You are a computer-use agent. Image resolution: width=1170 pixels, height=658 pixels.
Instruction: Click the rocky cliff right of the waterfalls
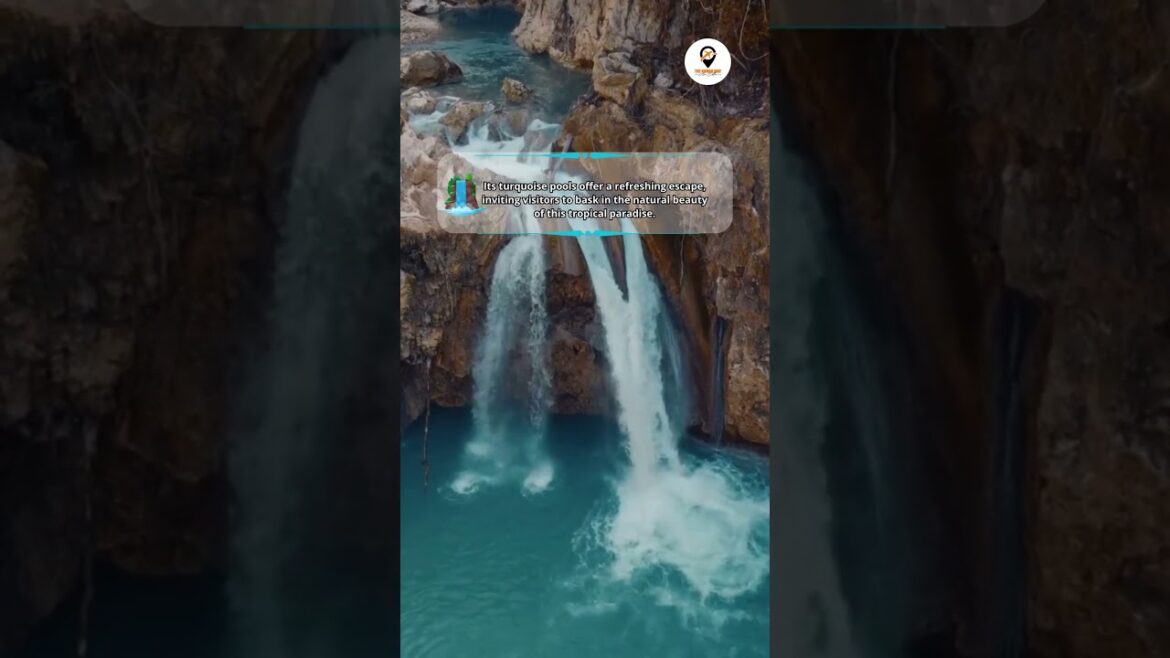point(740,340)
